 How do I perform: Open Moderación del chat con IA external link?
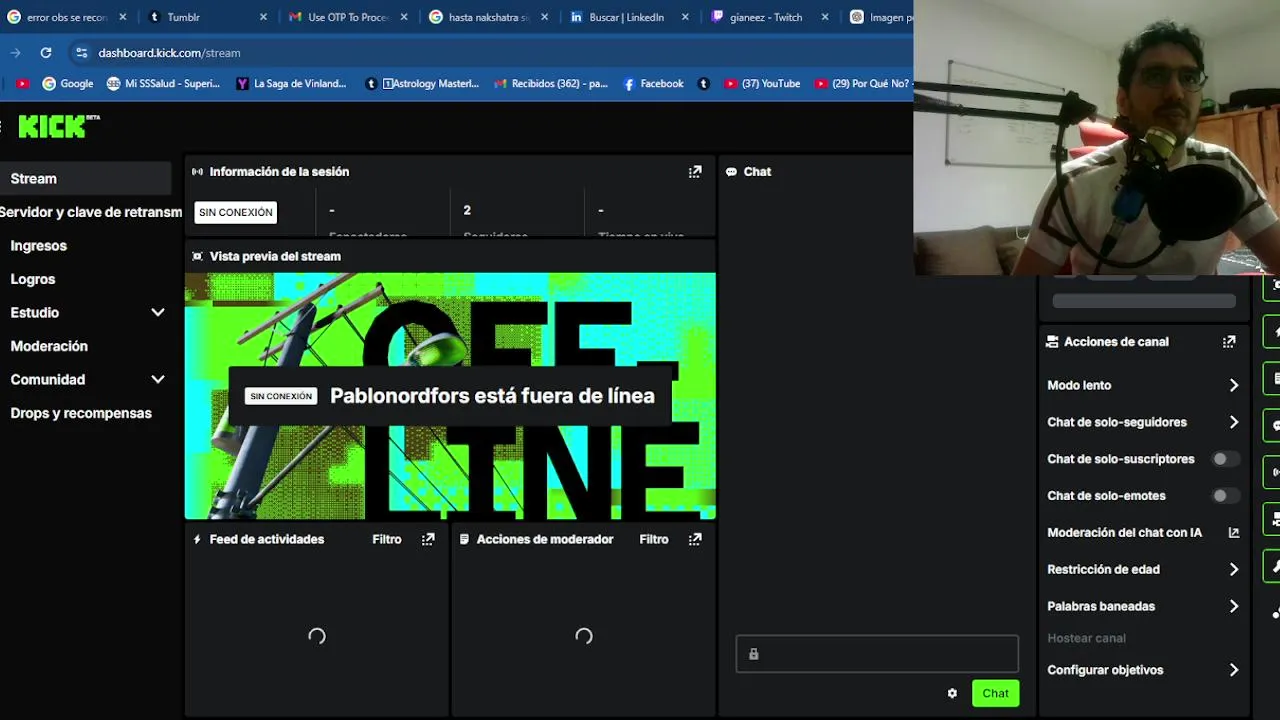[x=1234, y=533]
